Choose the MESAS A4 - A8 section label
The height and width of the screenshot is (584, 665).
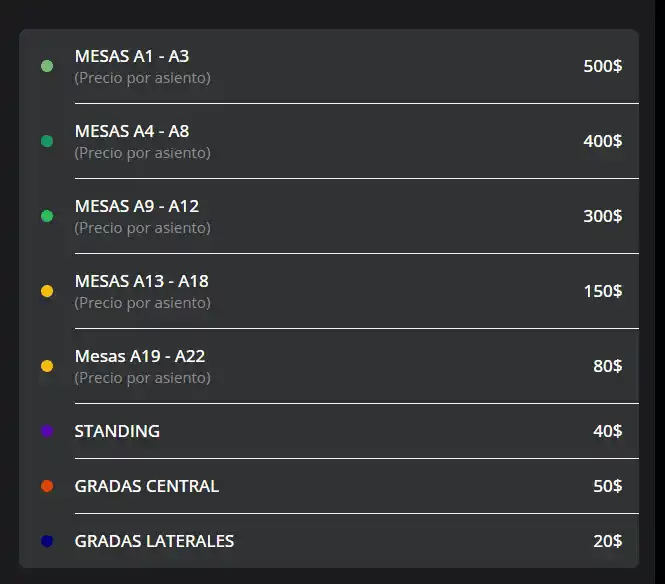132,131
